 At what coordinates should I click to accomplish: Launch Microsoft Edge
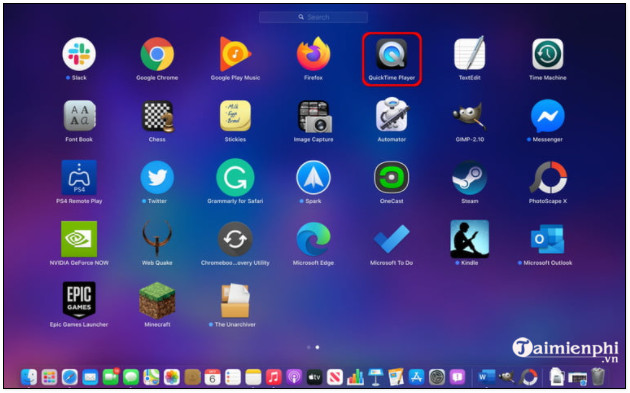tap(313, 239)
